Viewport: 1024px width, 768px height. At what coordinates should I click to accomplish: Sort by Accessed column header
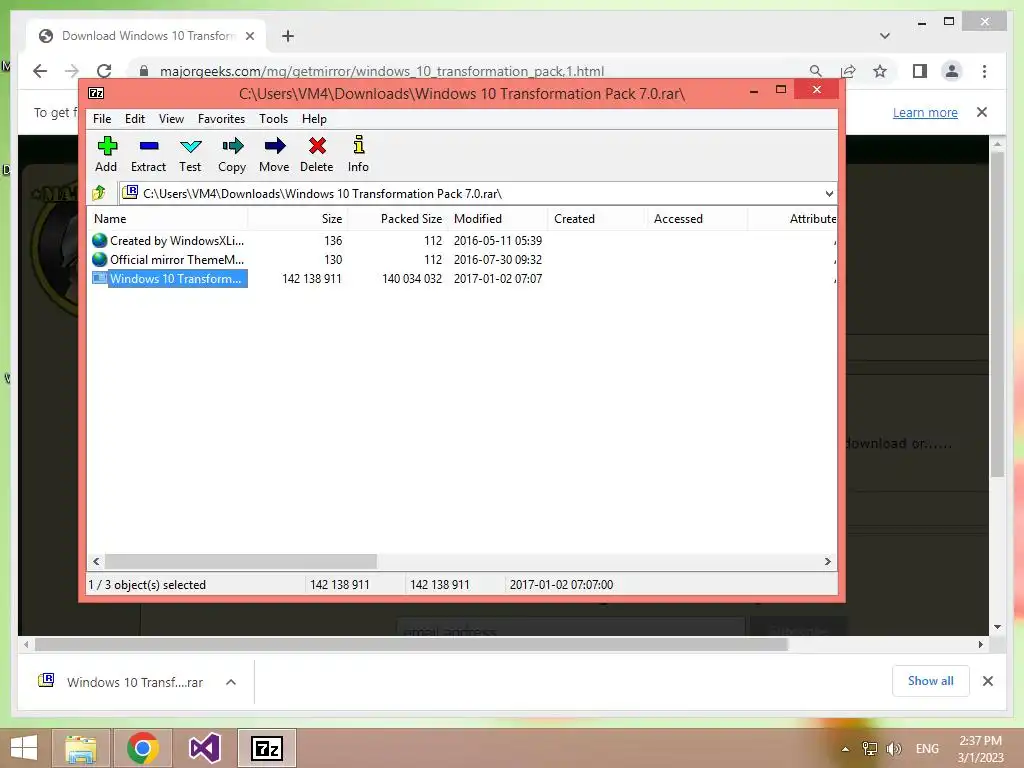pyautogui.click(x=697, y=219)
